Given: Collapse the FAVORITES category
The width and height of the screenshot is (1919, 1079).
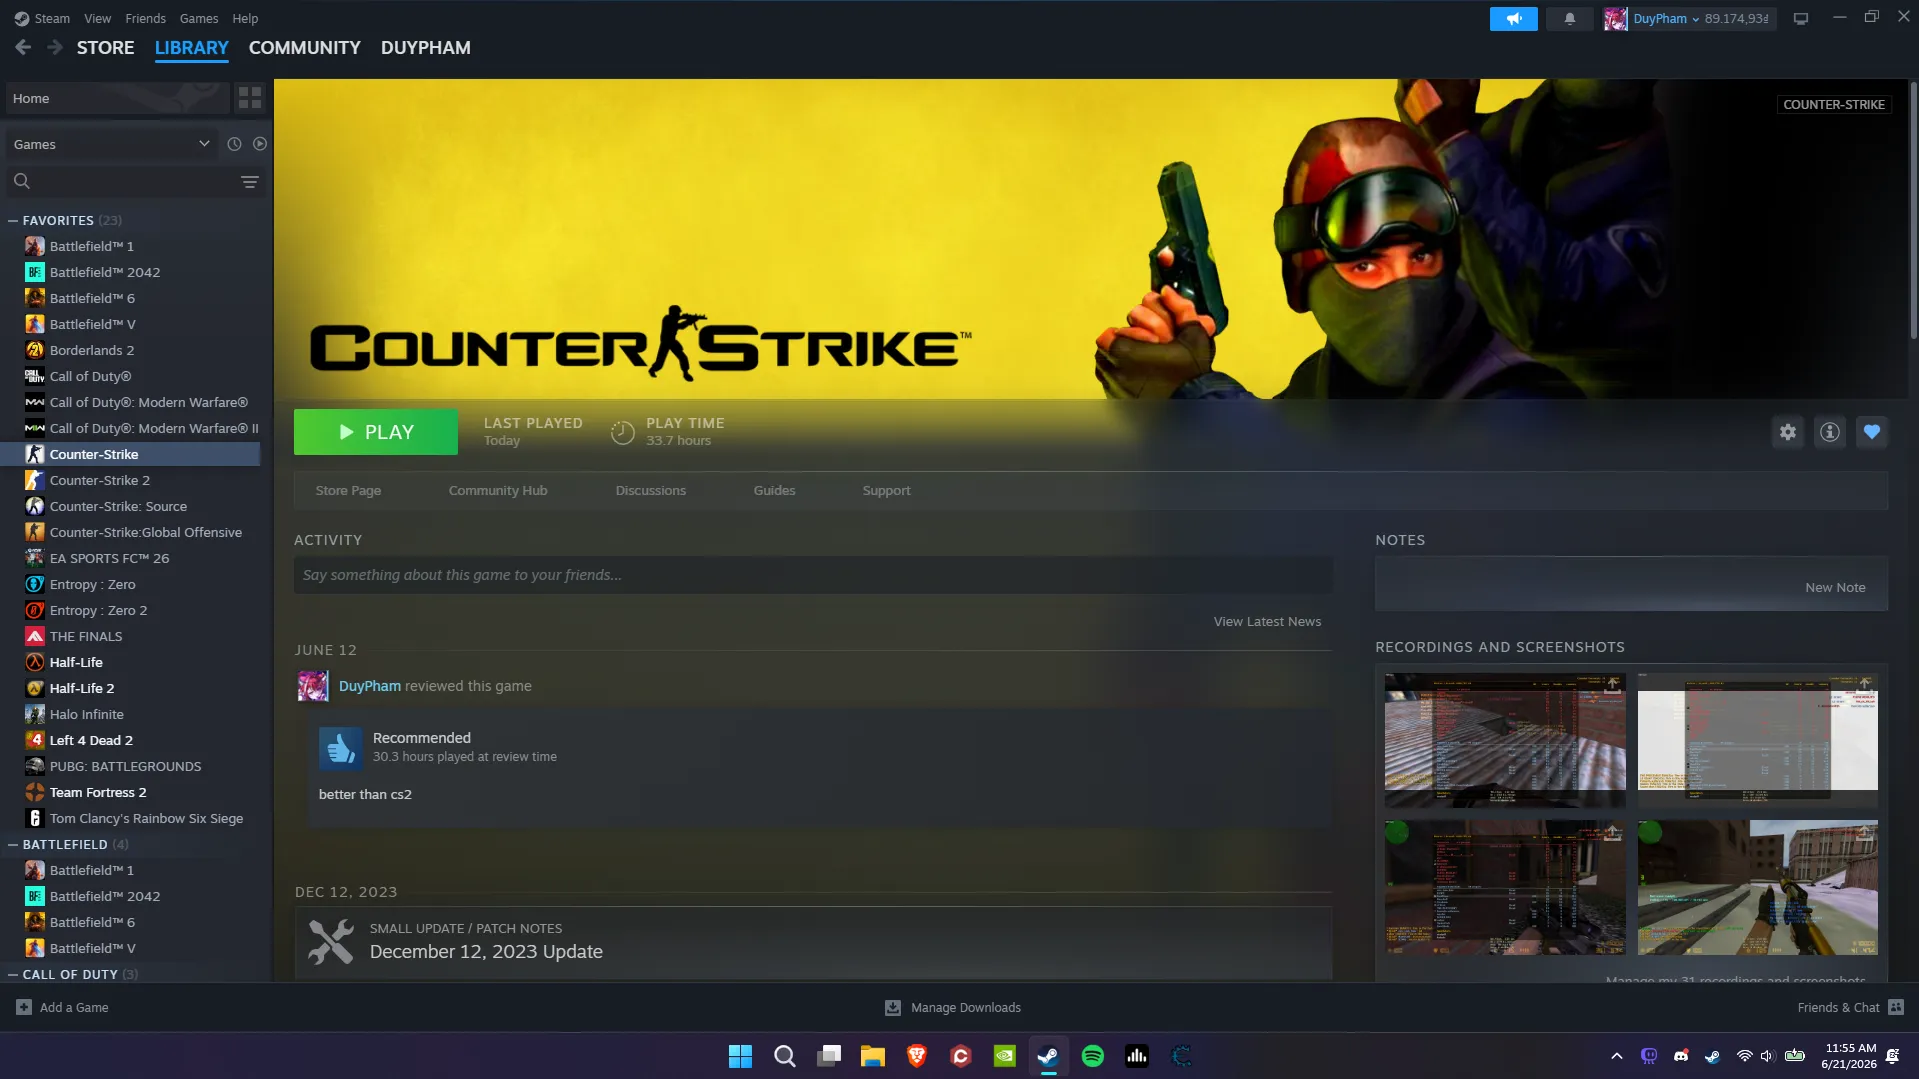Looking at the screenshot, I should click(13, 220).
